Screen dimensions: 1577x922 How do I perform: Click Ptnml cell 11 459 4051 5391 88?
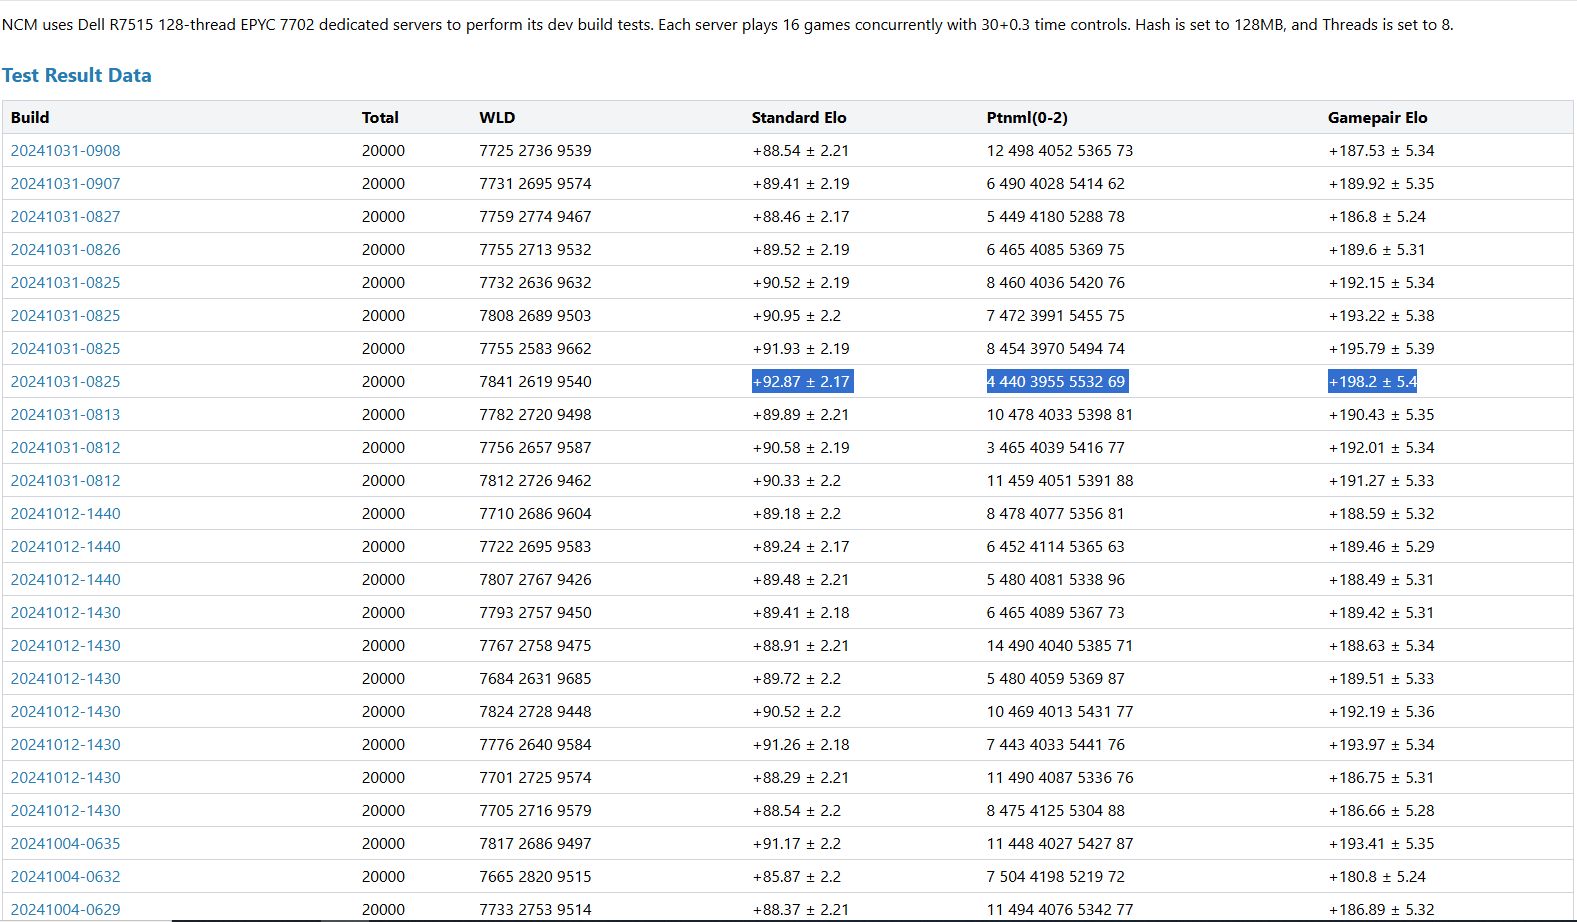1060,480
